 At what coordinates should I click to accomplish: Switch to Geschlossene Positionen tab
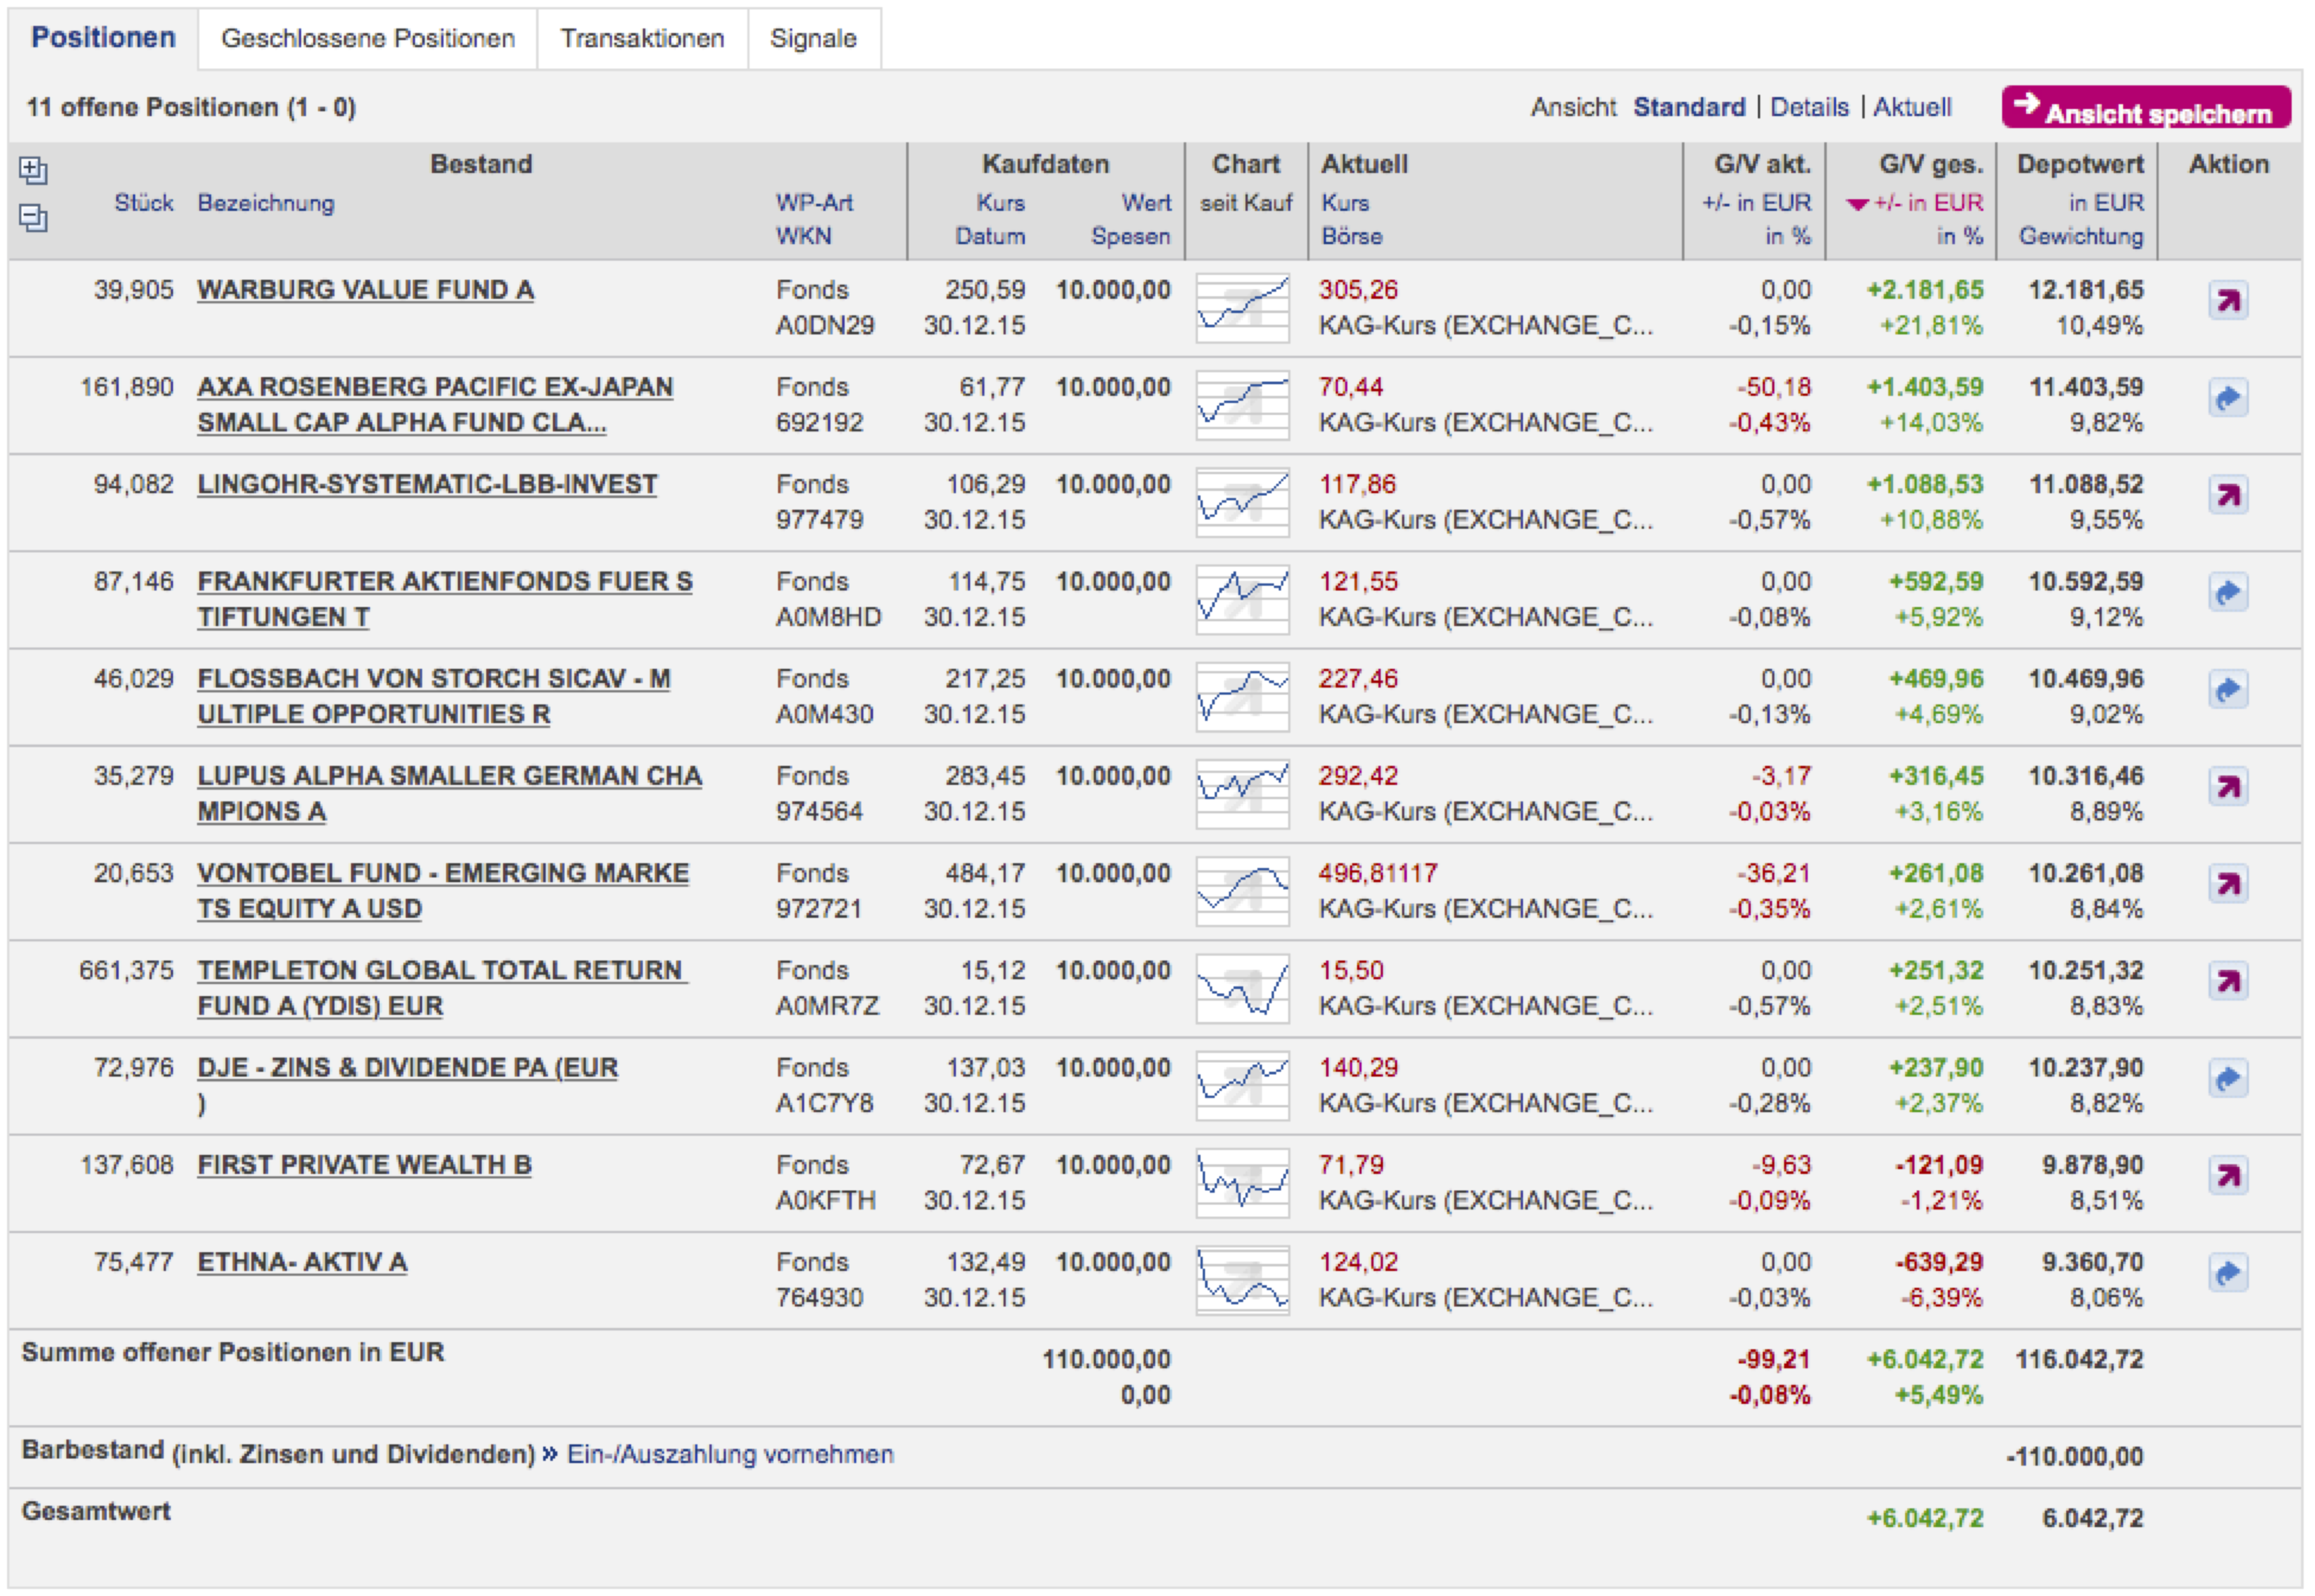[x=367, y=39]
